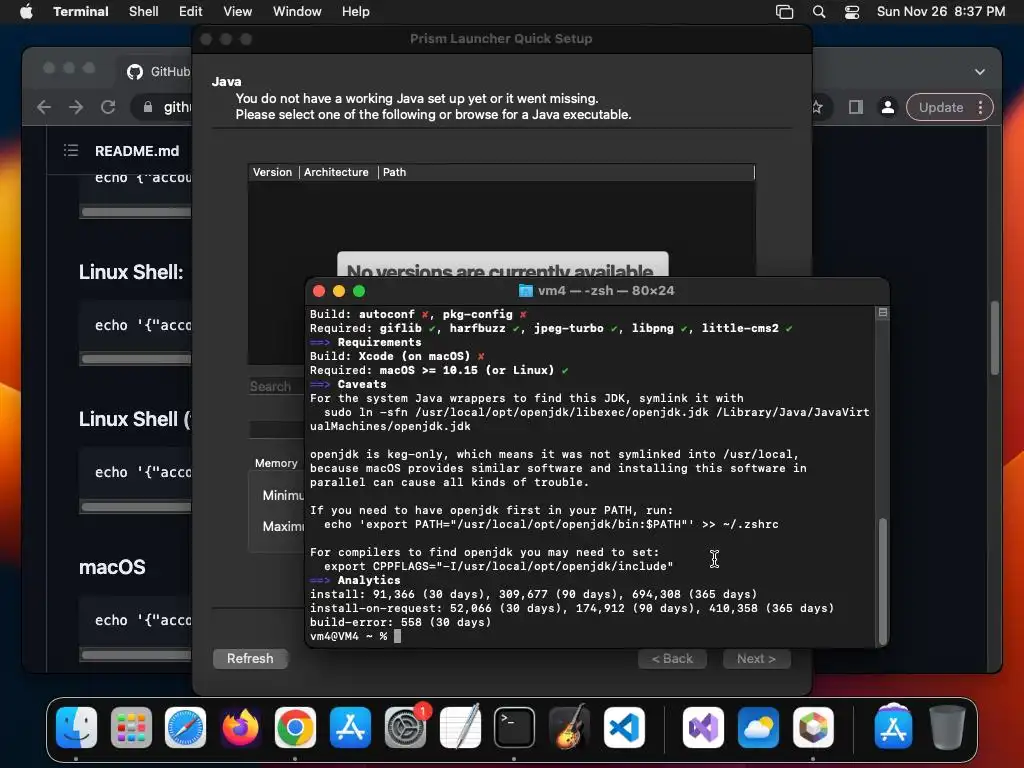Viewport: 1024px width, 768px height.
Task: Open the Edit menu
Action: (x=190, y=11)
